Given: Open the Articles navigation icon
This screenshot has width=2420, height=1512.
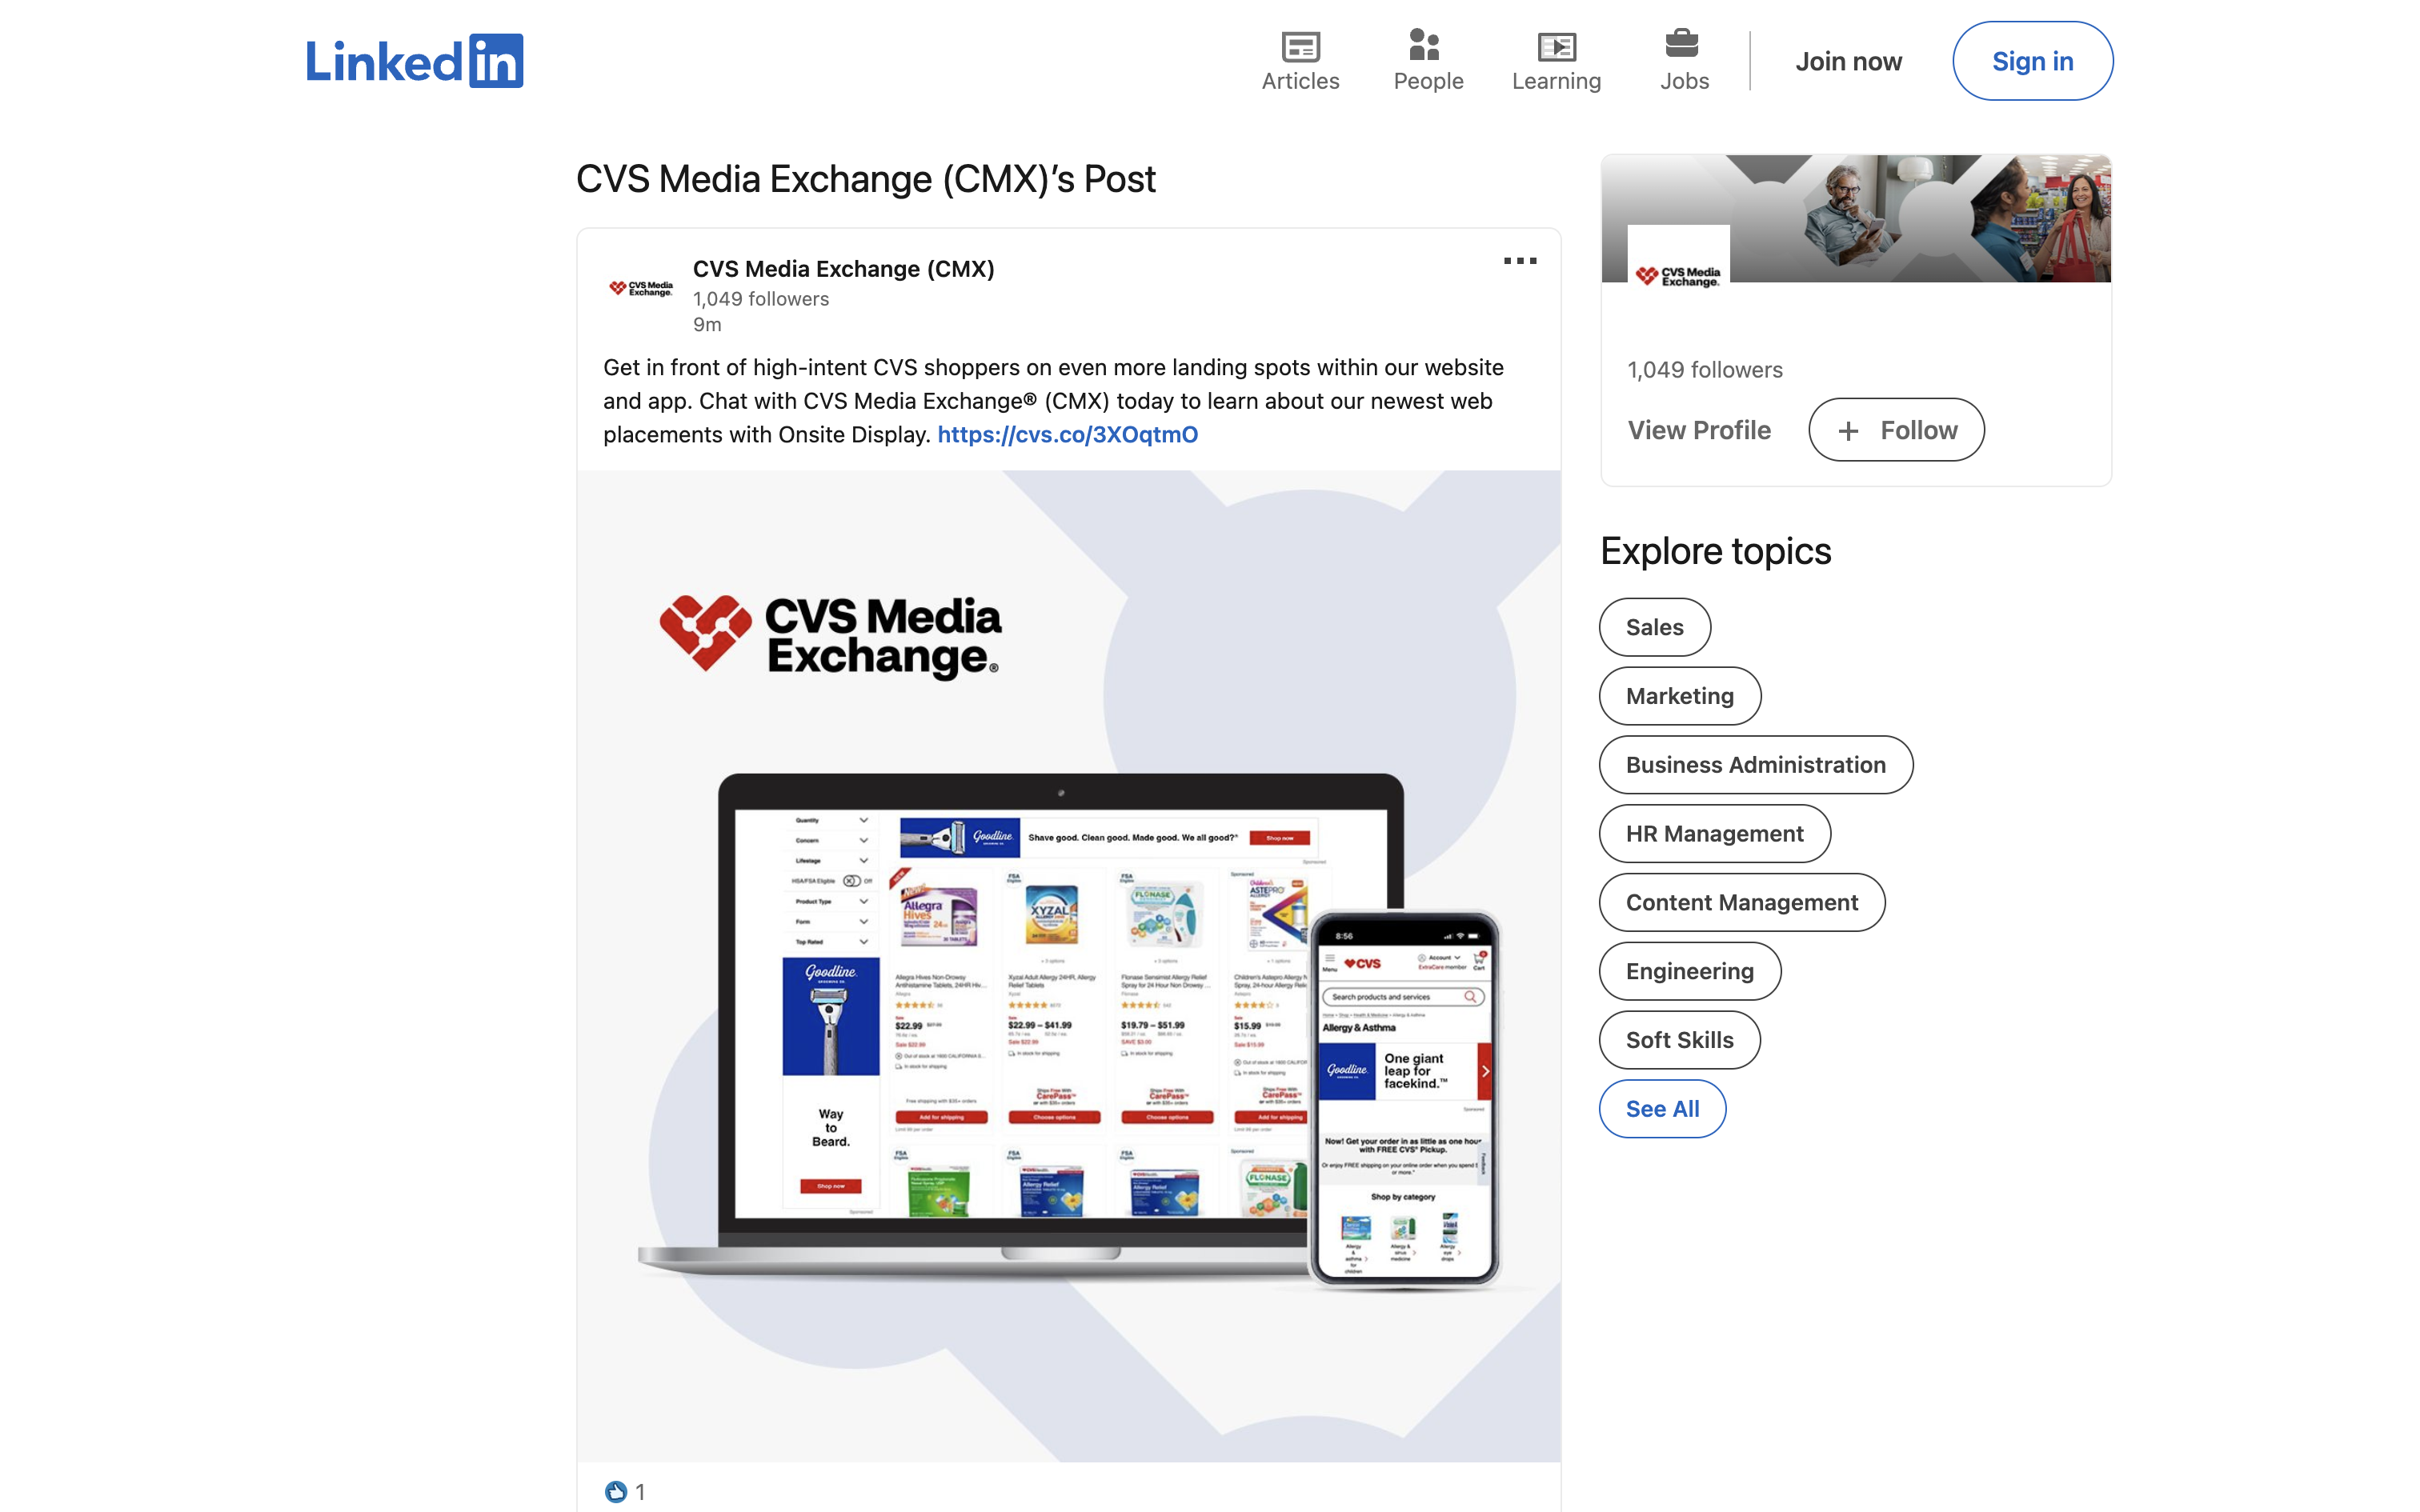Looking at the screenshot, I should click(1300, 60).
